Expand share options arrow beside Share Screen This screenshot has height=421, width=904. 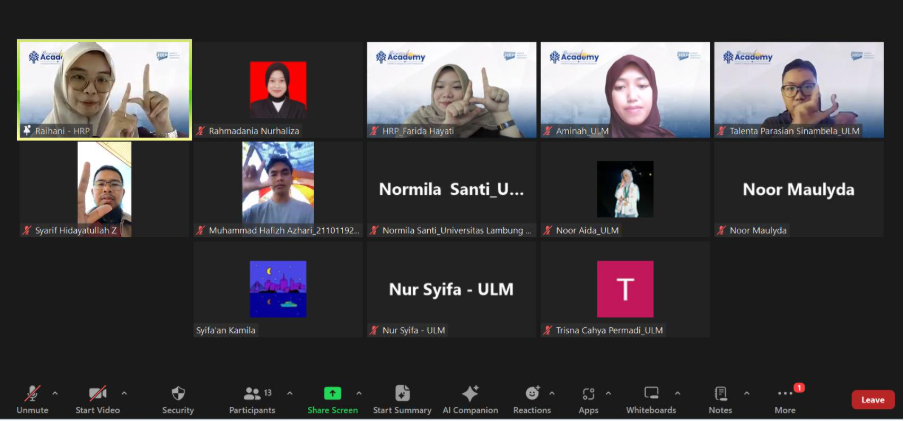point(359,393)
